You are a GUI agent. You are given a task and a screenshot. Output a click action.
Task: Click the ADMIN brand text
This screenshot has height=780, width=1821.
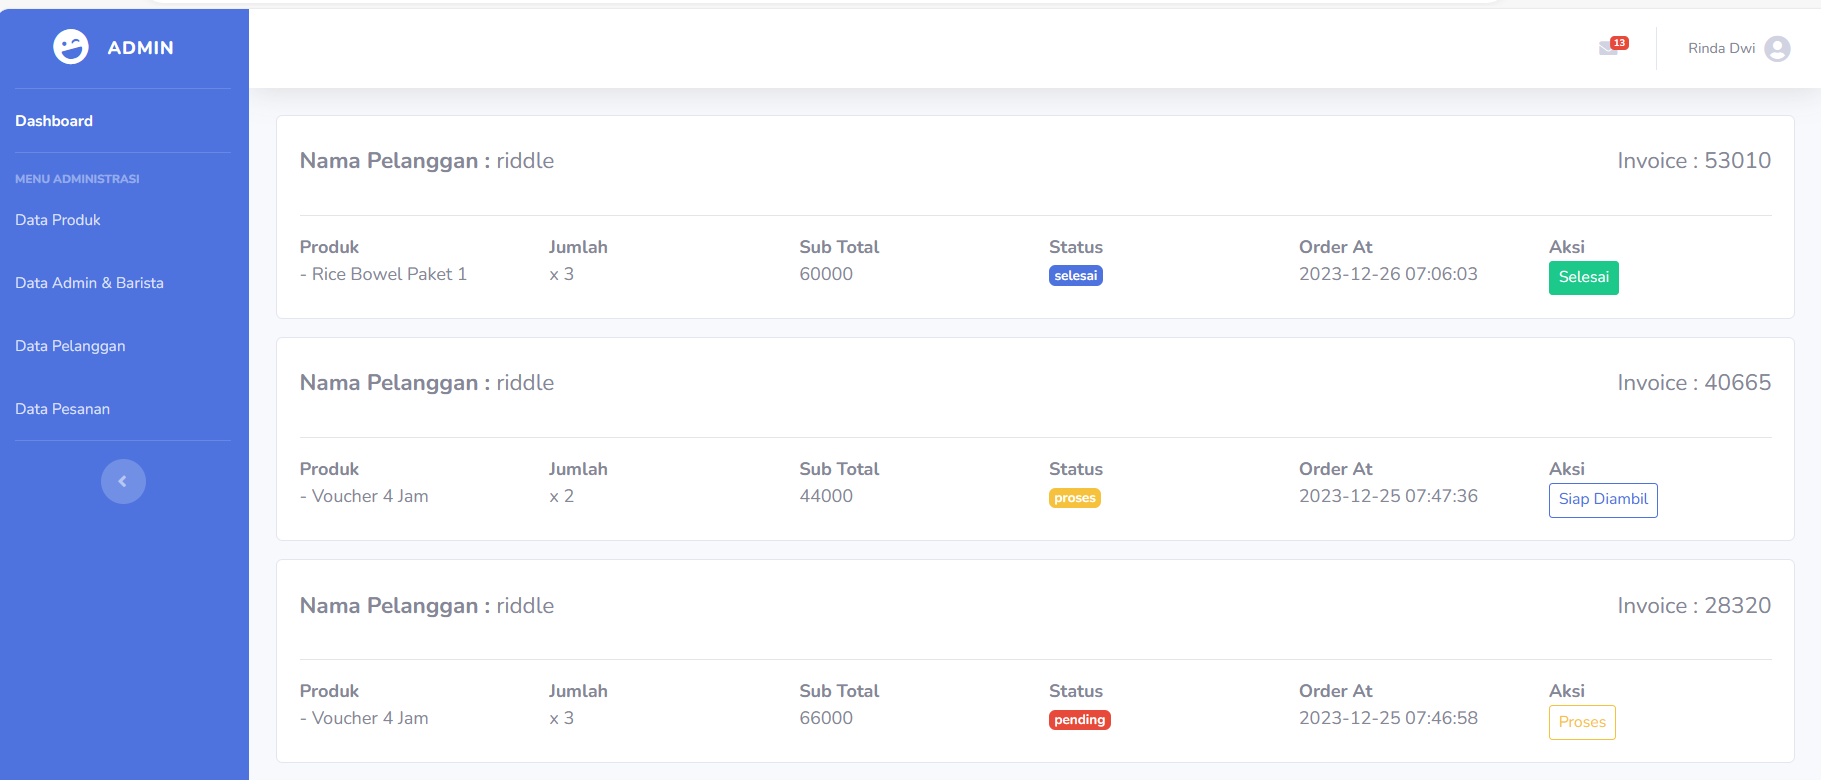[x=140, y=48]
